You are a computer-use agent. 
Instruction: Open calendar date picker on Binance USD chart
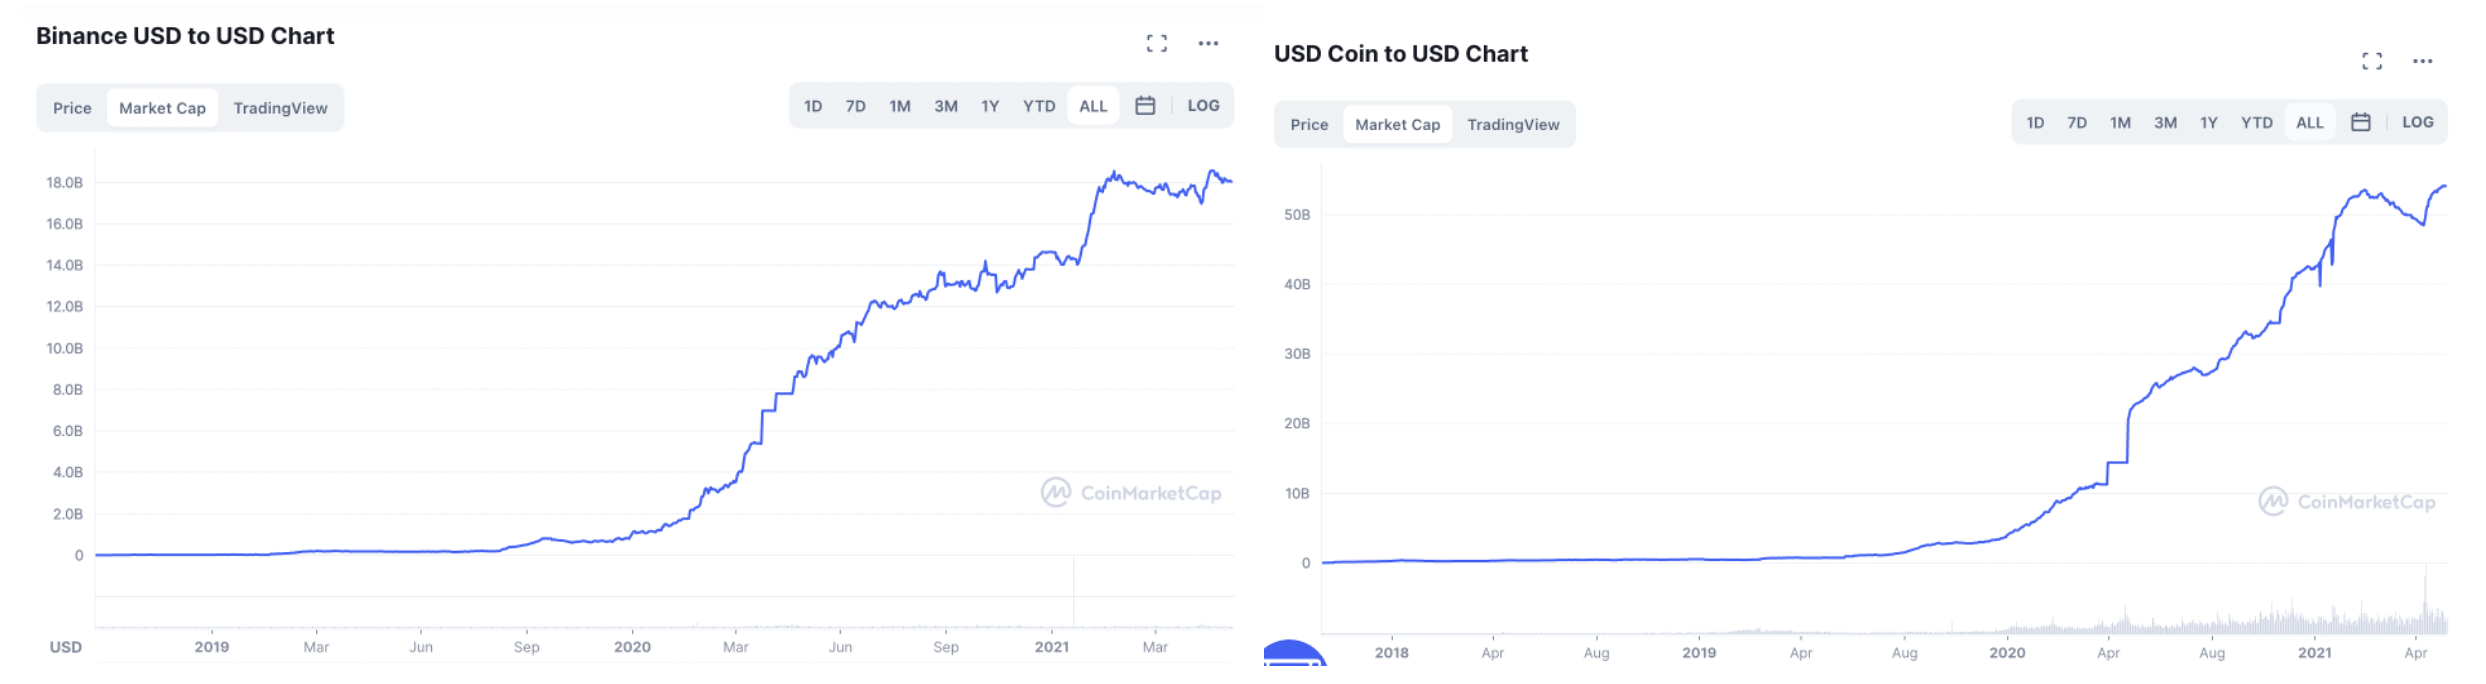(x=1145, y=106)
